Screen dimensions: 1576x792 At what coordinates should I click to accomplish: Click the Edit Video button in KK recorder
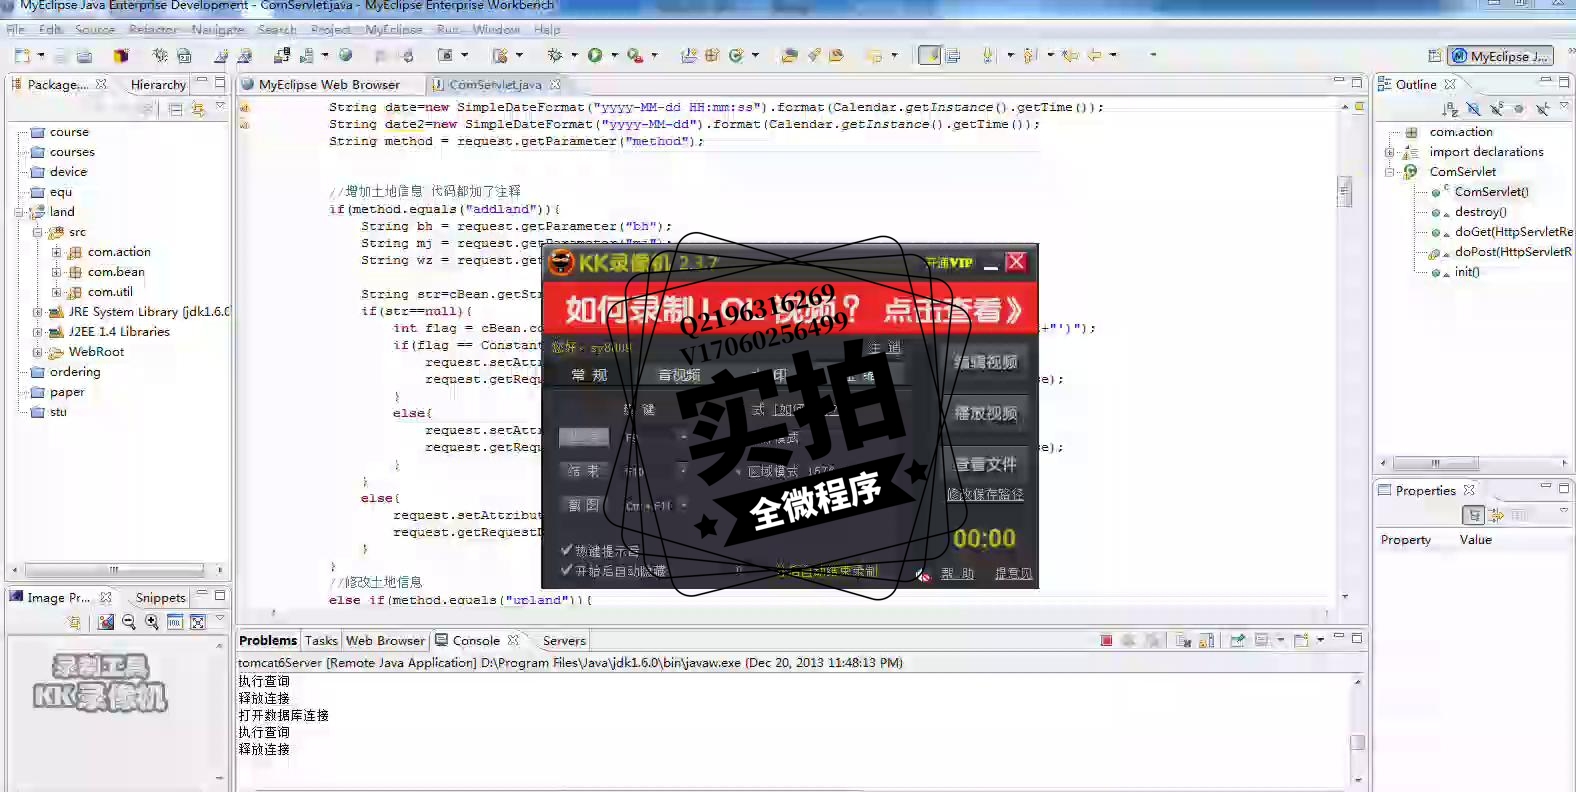986,362
